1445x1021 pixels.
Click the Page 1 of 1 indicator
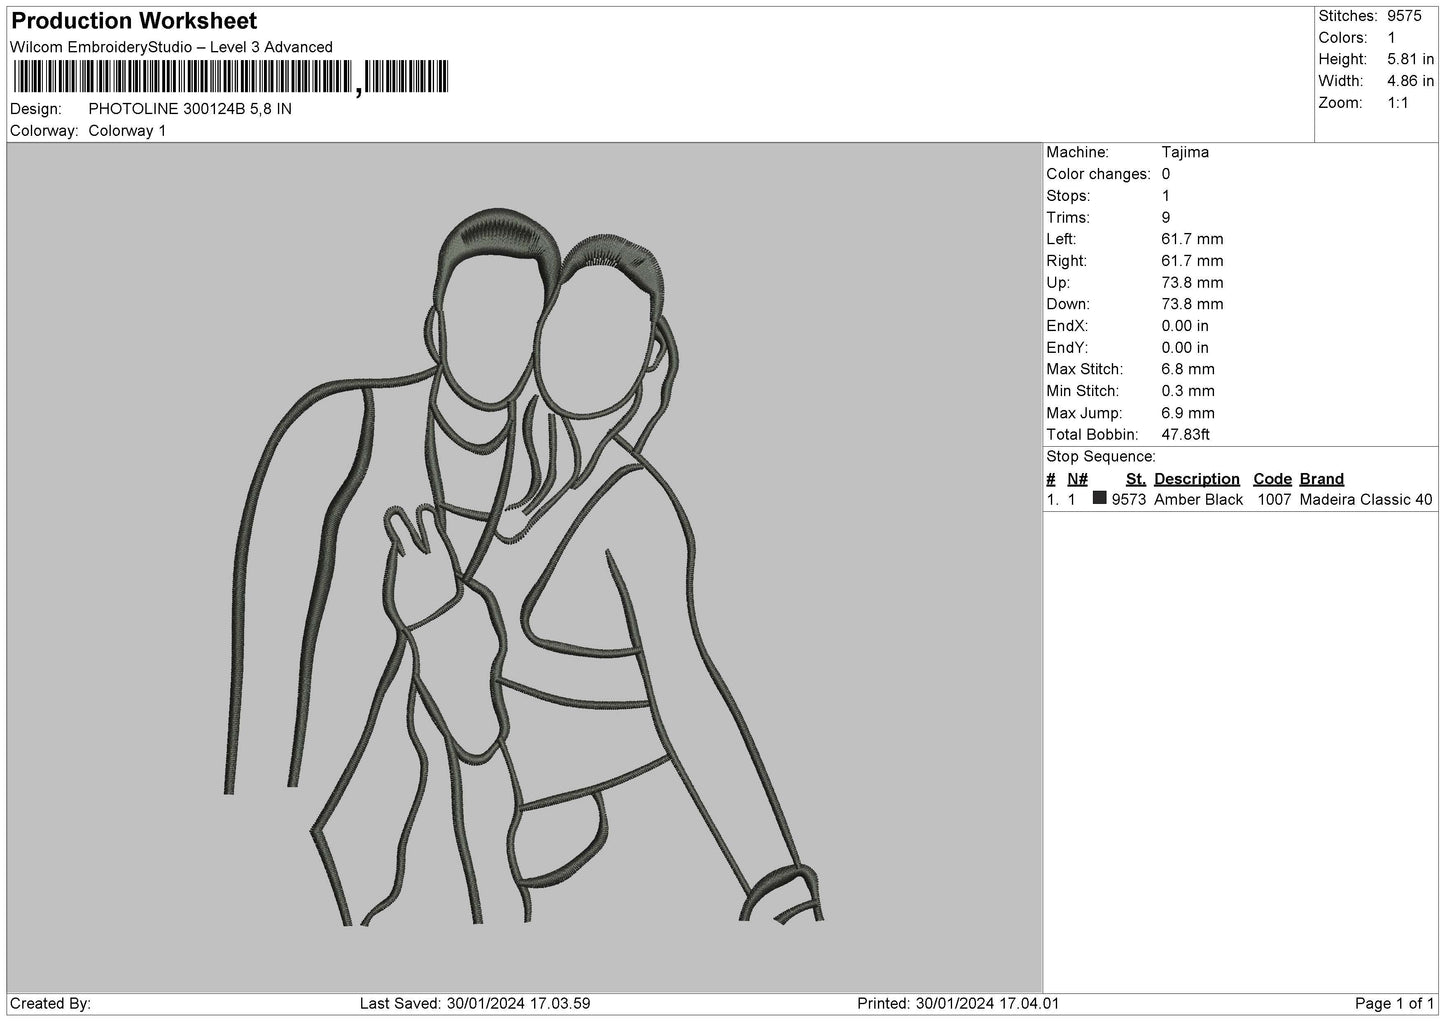coord(1395,1004)
